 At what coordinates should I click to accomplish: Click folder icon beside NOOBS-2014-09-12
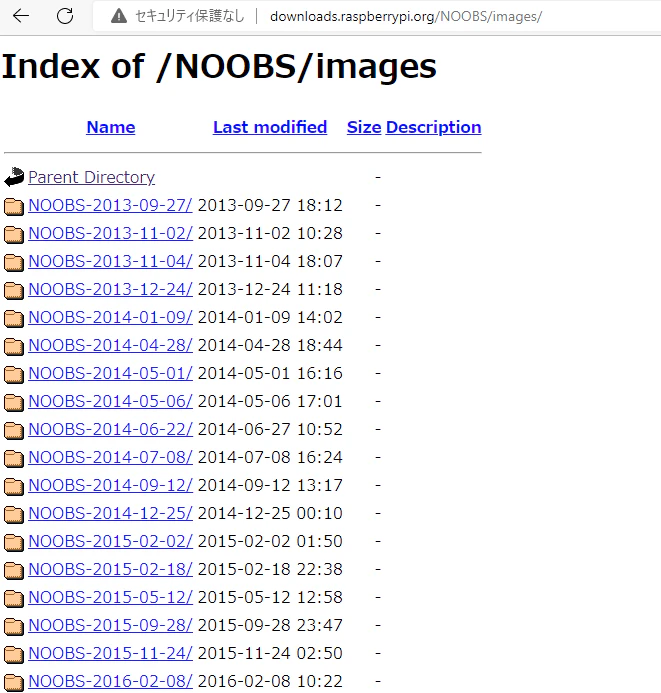(x=14, y=486)
